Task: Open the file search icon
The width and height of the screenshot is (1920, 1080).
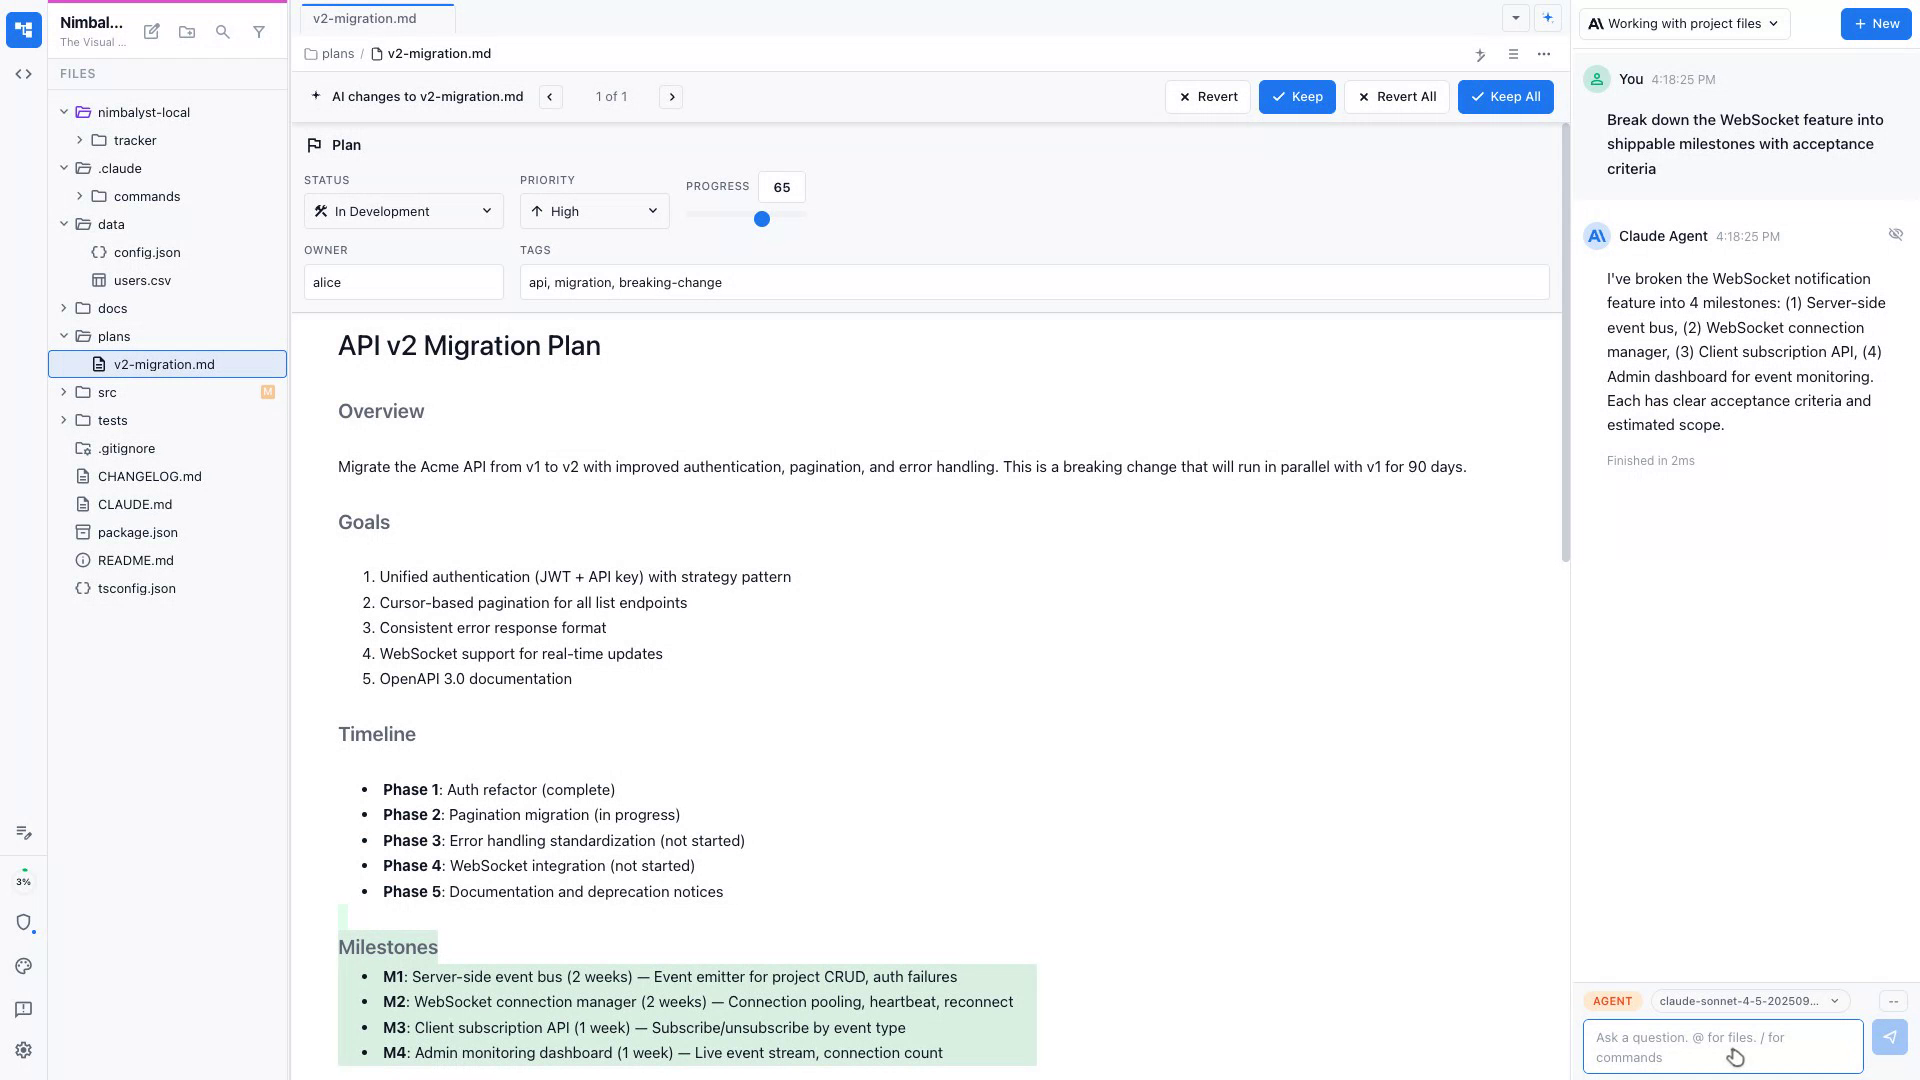Action: click(223, 31)
